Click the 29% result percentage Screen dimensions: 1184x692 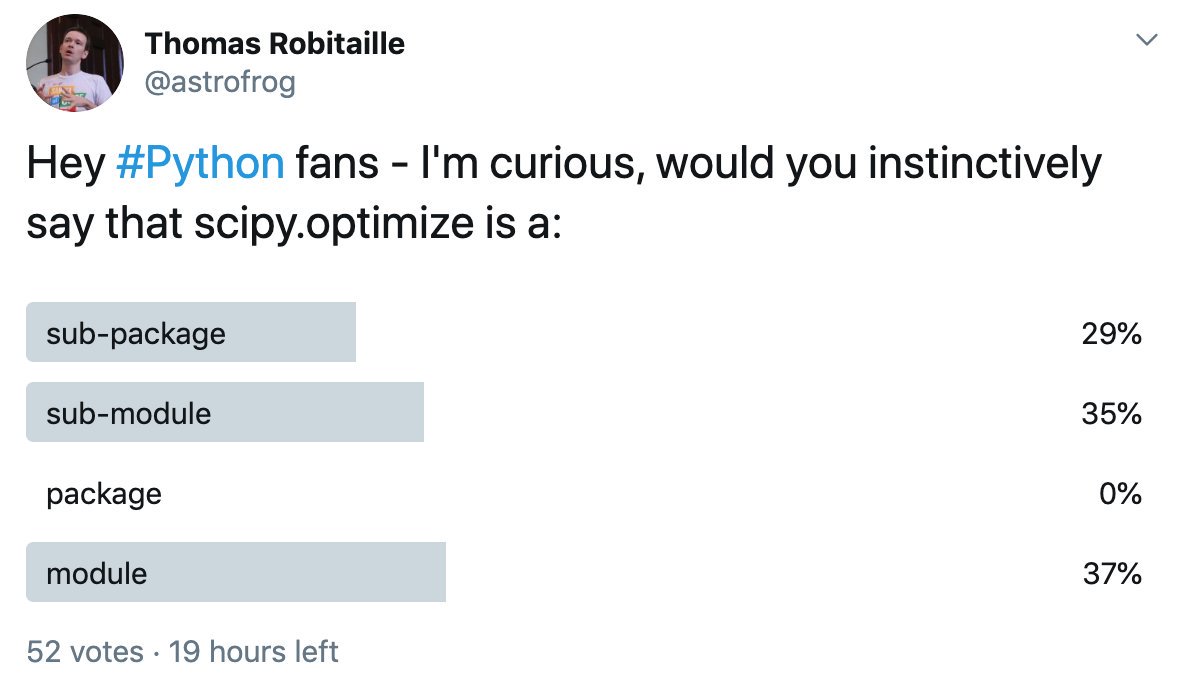[1111, 333]
